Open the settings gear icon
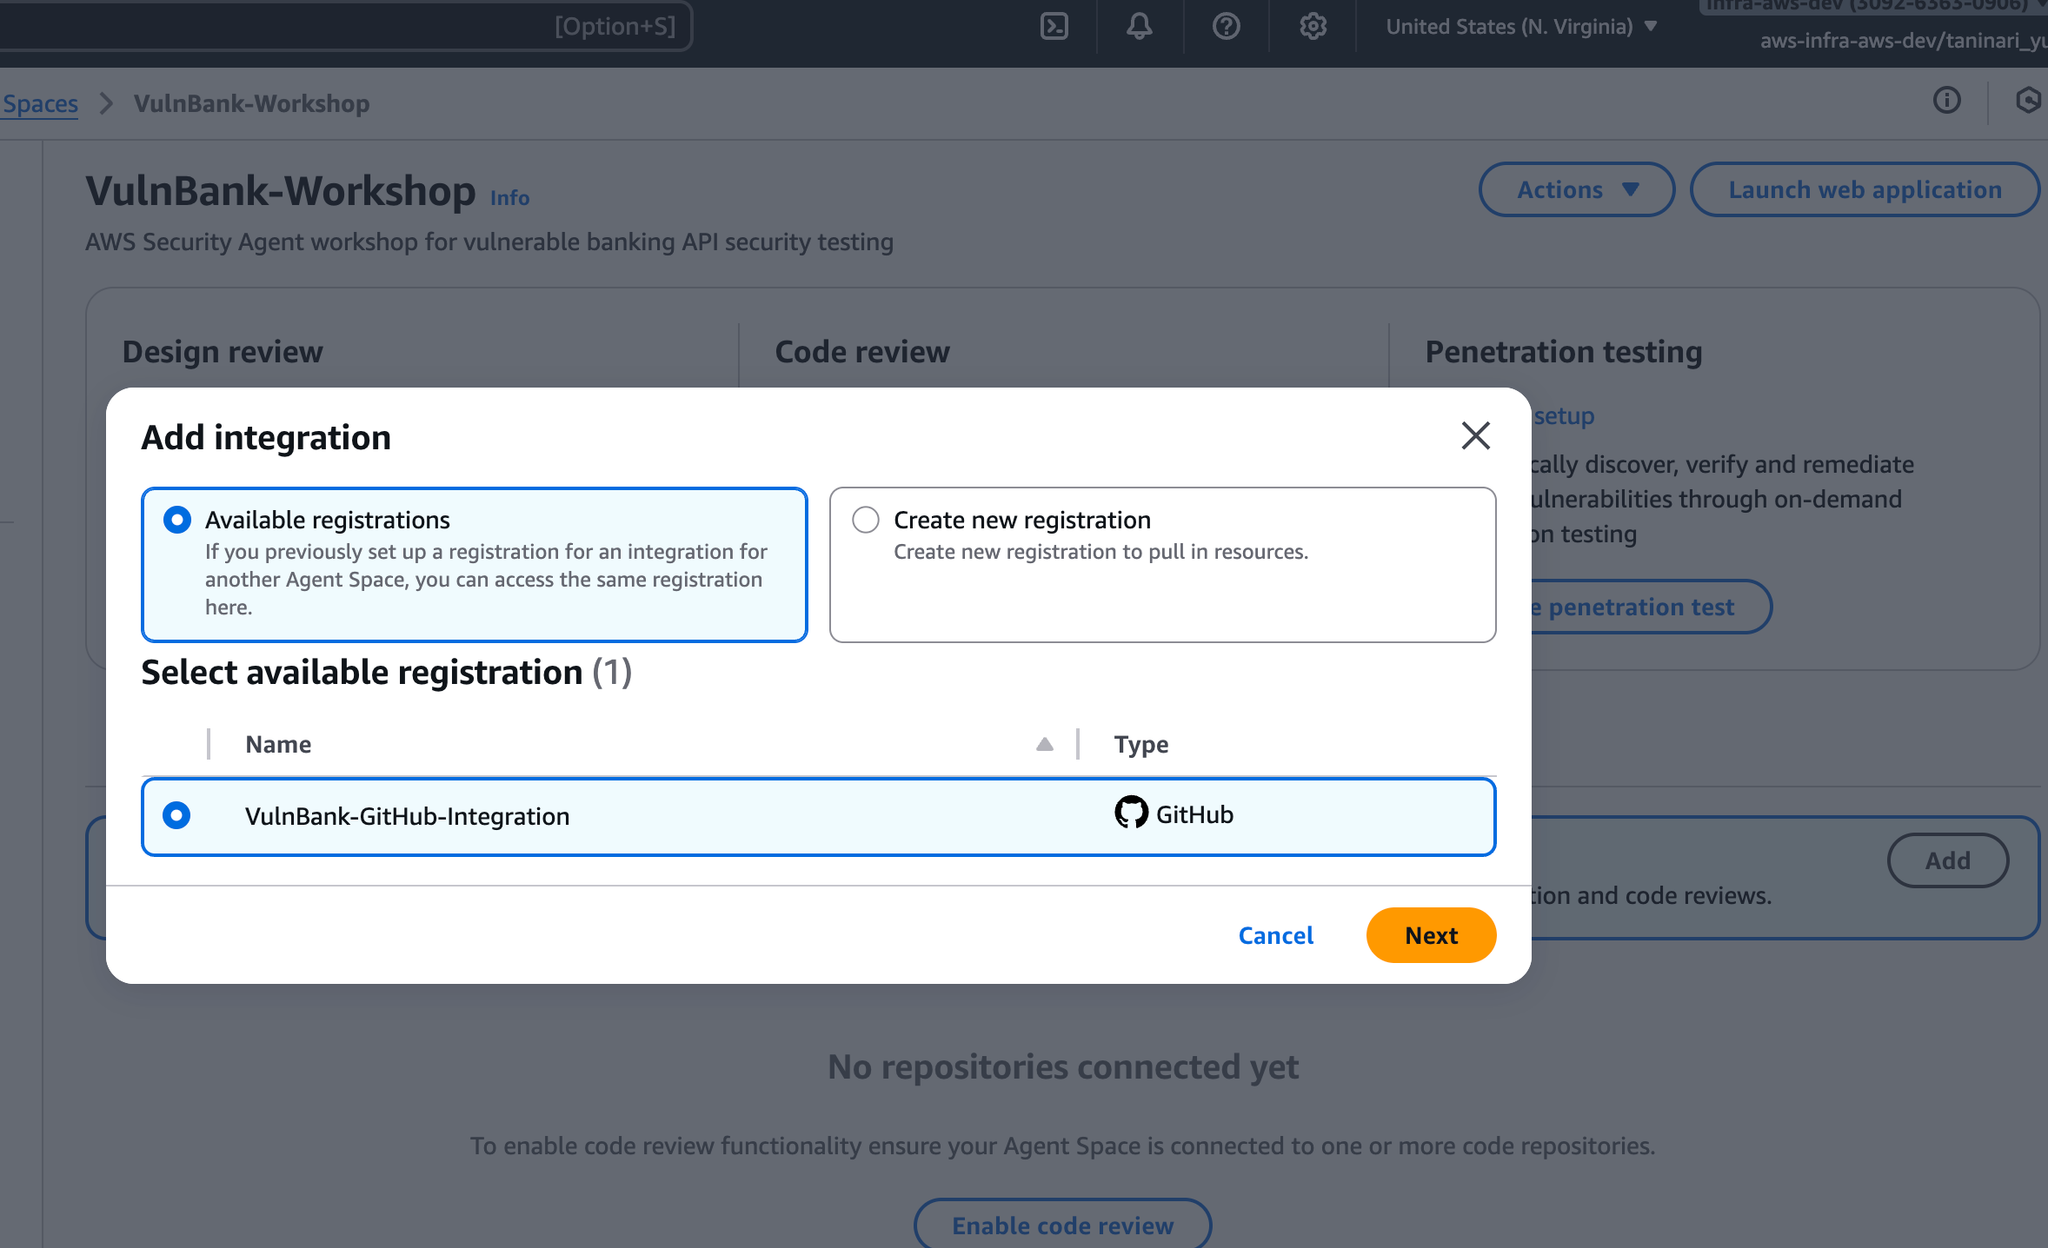The height and width of the screenshot is (1248, 2048). 1313,27
